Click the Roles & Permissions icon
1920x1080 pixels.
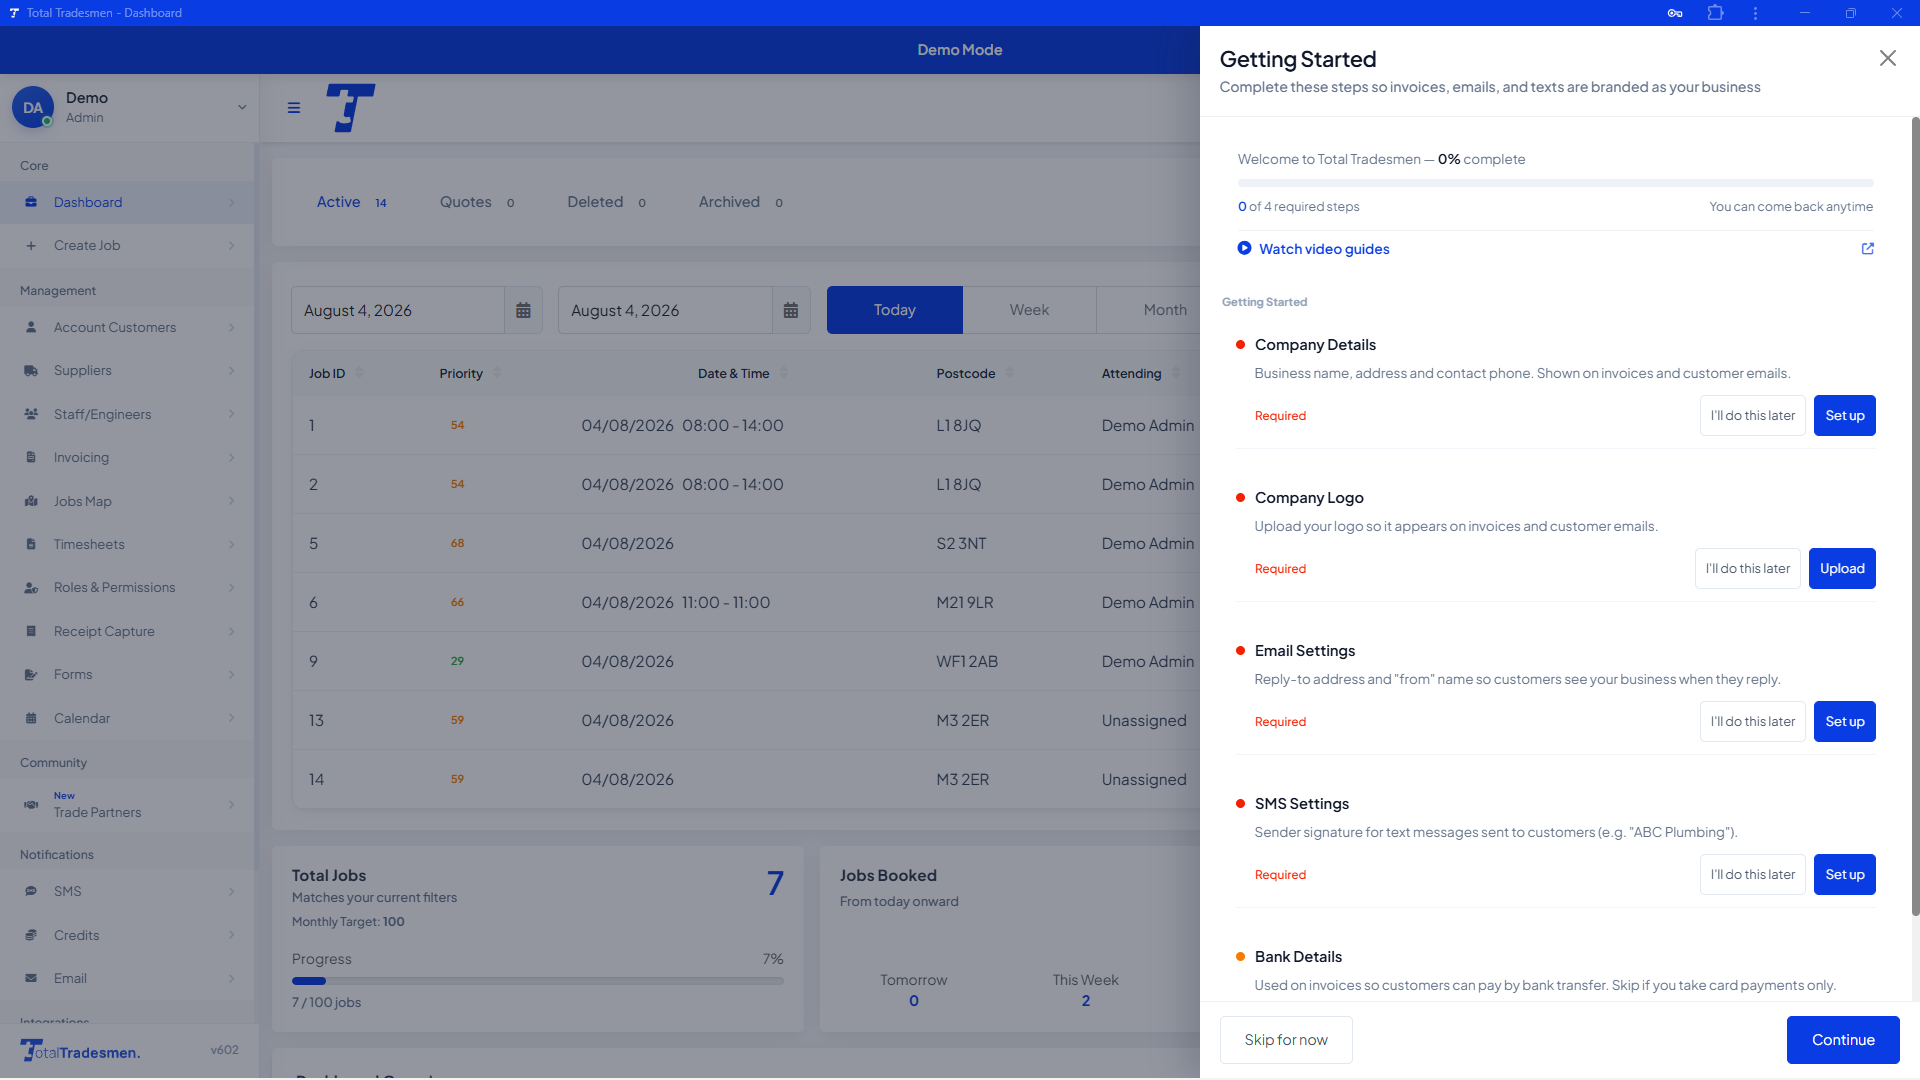click(31, 588)
